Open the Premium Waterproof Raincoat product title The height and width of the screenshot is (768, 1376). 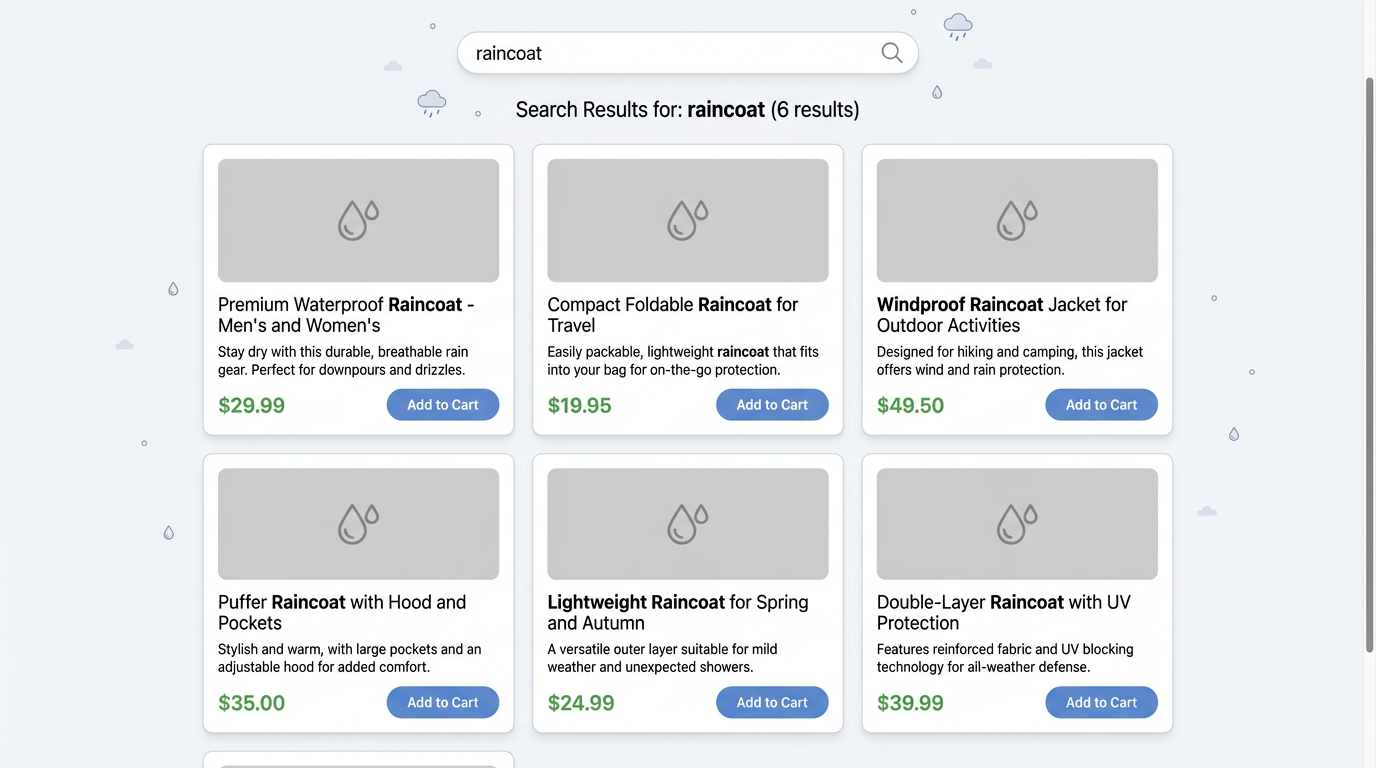click(345, 314)
